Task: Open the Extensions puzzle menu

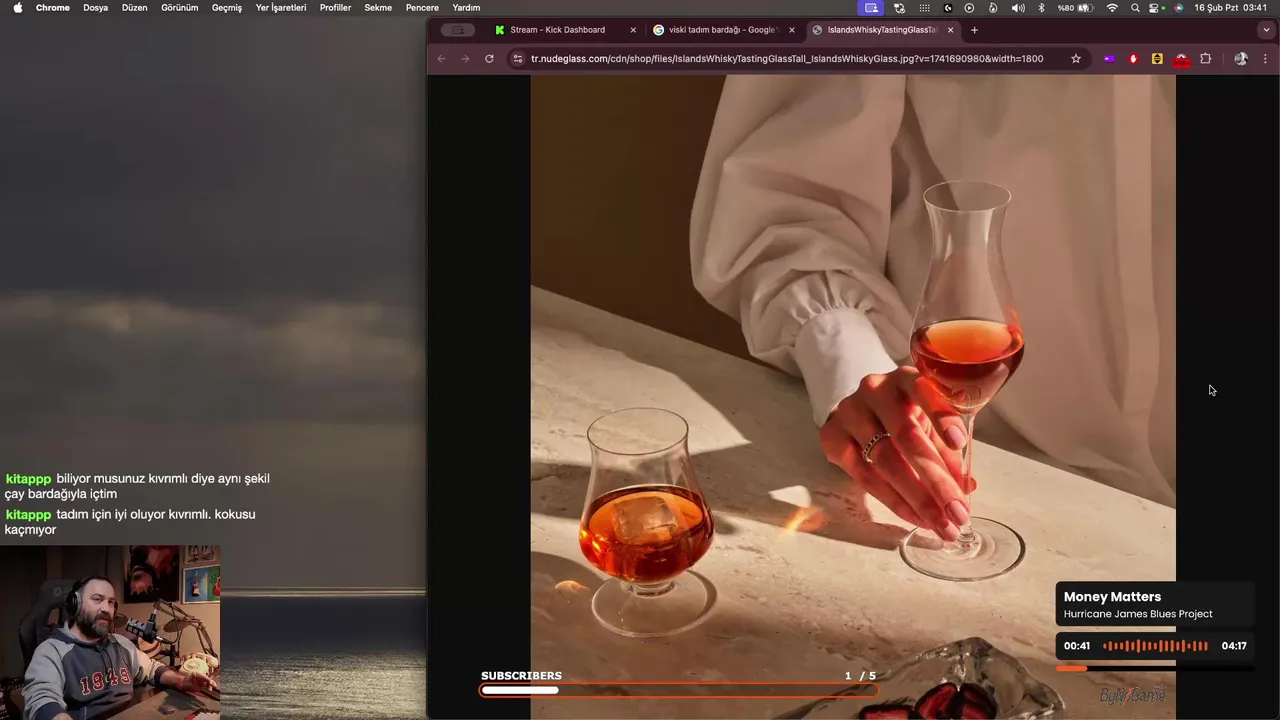Action: [x=1206, y=59]
